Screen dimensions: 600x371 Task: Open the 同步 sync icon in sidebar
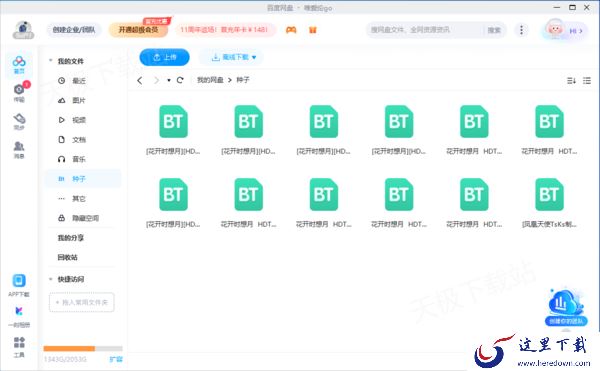[x=19, y=121]
